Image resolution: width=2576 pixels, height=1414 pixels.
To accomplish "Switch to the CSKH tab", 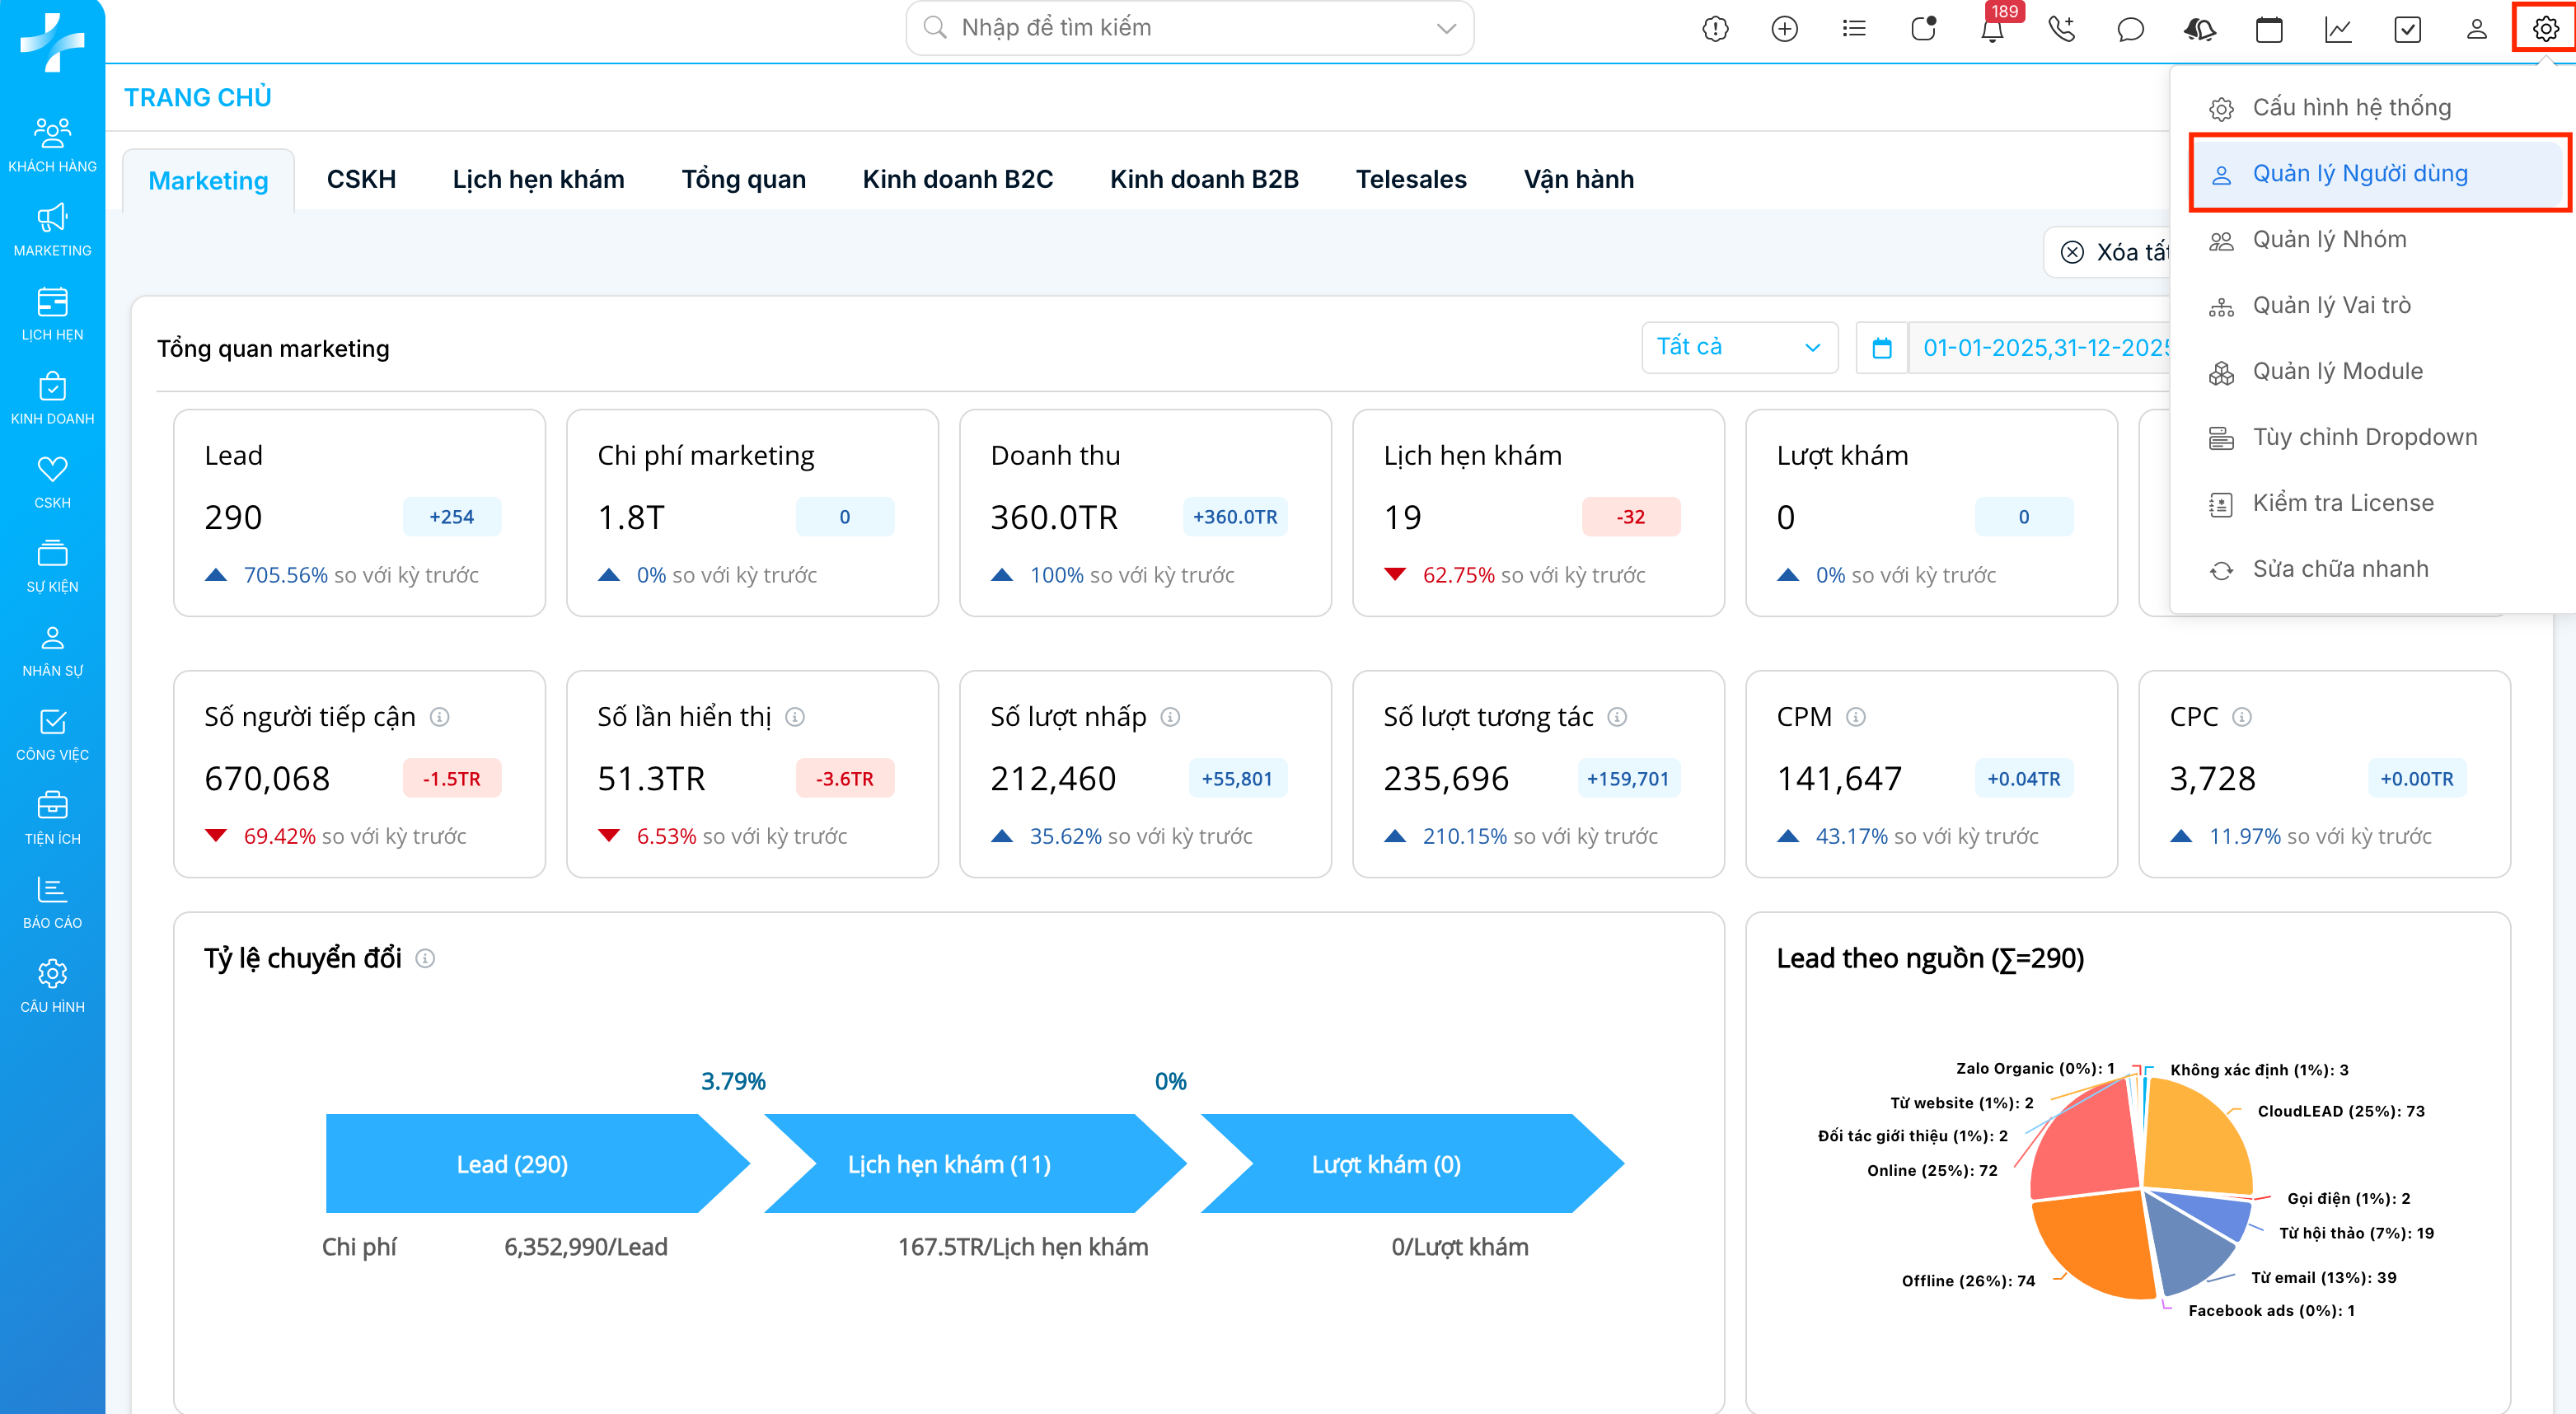I will coord(361,179).
